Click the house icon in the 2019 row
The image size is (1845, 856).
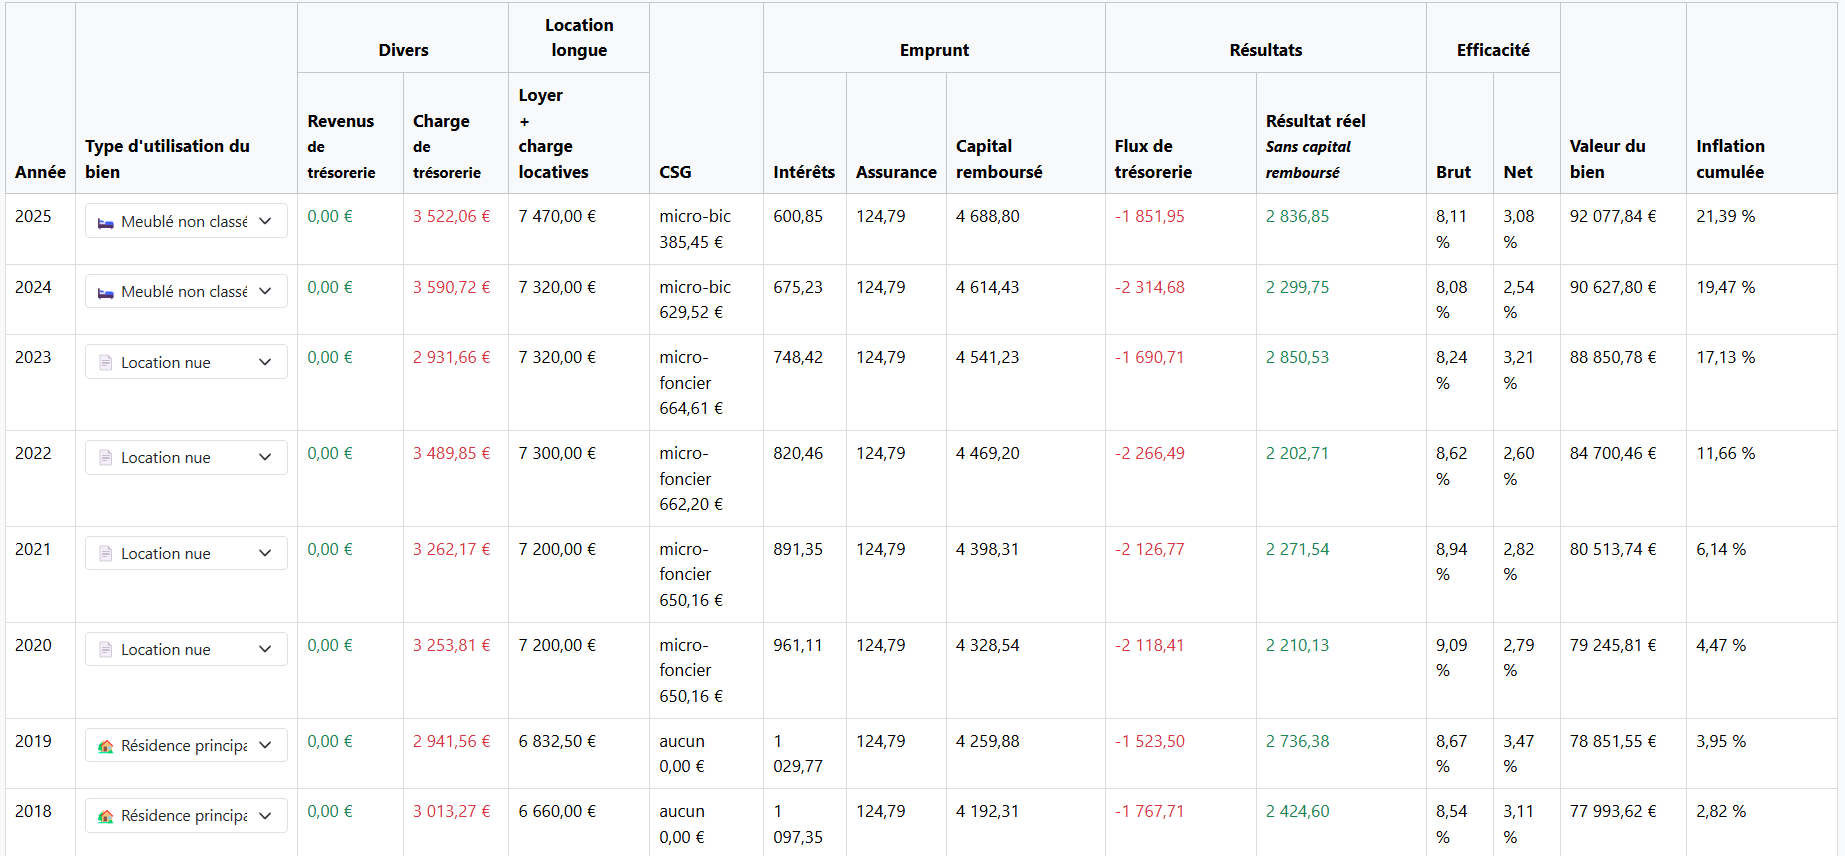point(105,746)
